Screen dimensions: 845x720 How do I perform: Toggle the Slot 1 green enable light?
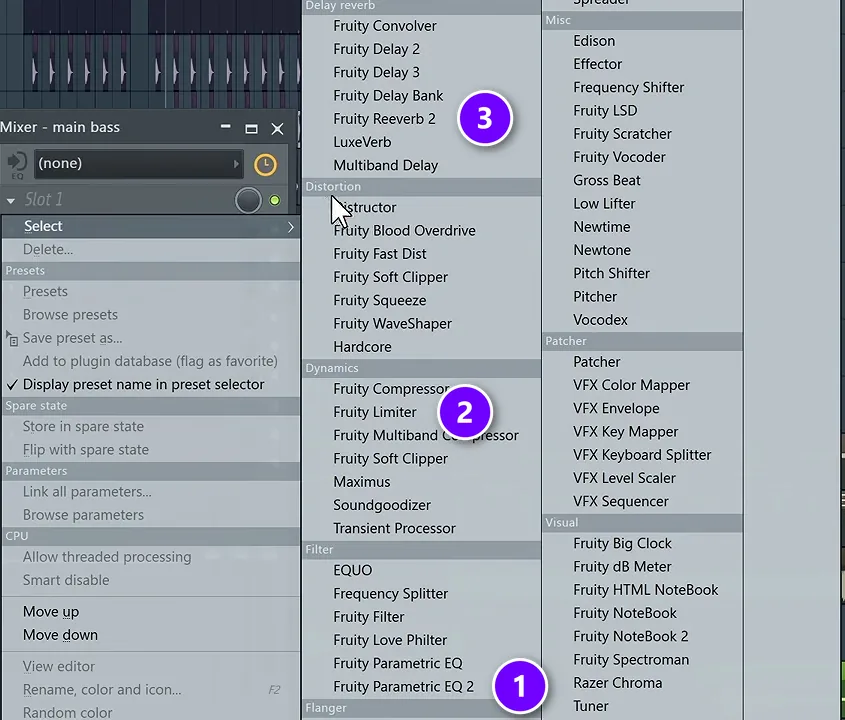coord(275,200)
